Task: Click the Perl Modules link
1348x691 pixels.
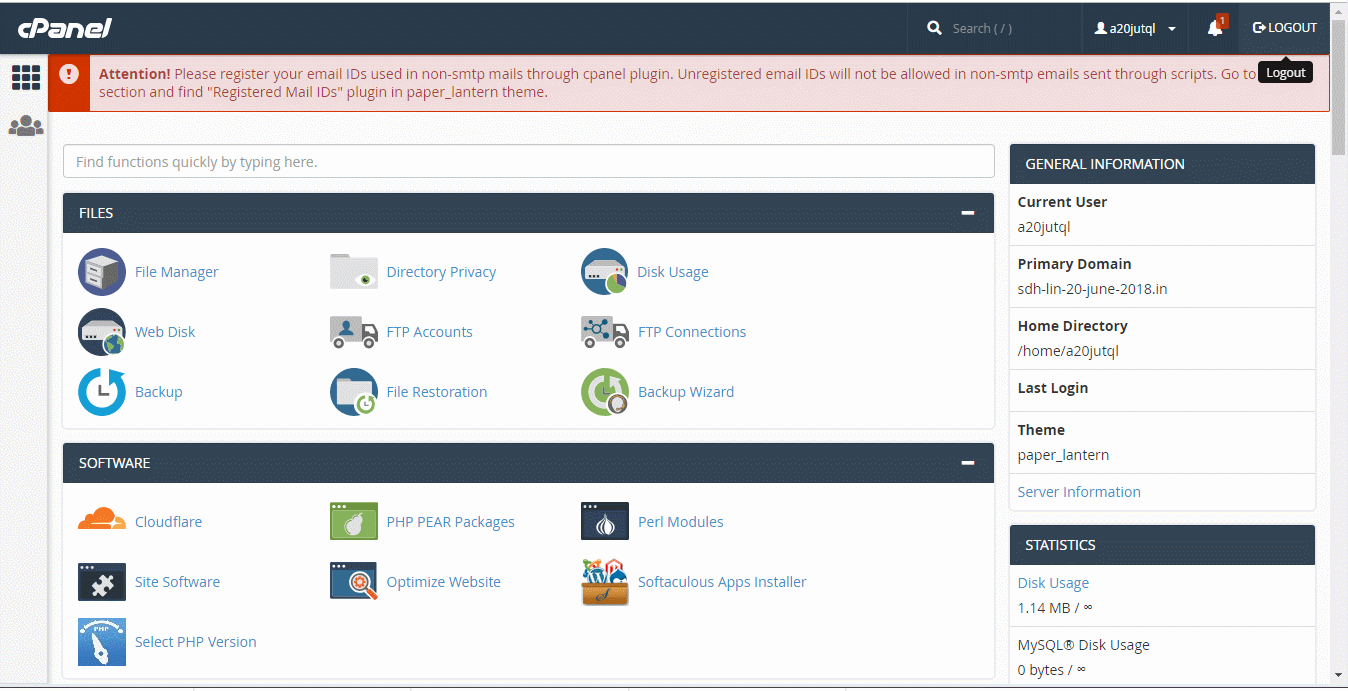Action: coord(680,522)
